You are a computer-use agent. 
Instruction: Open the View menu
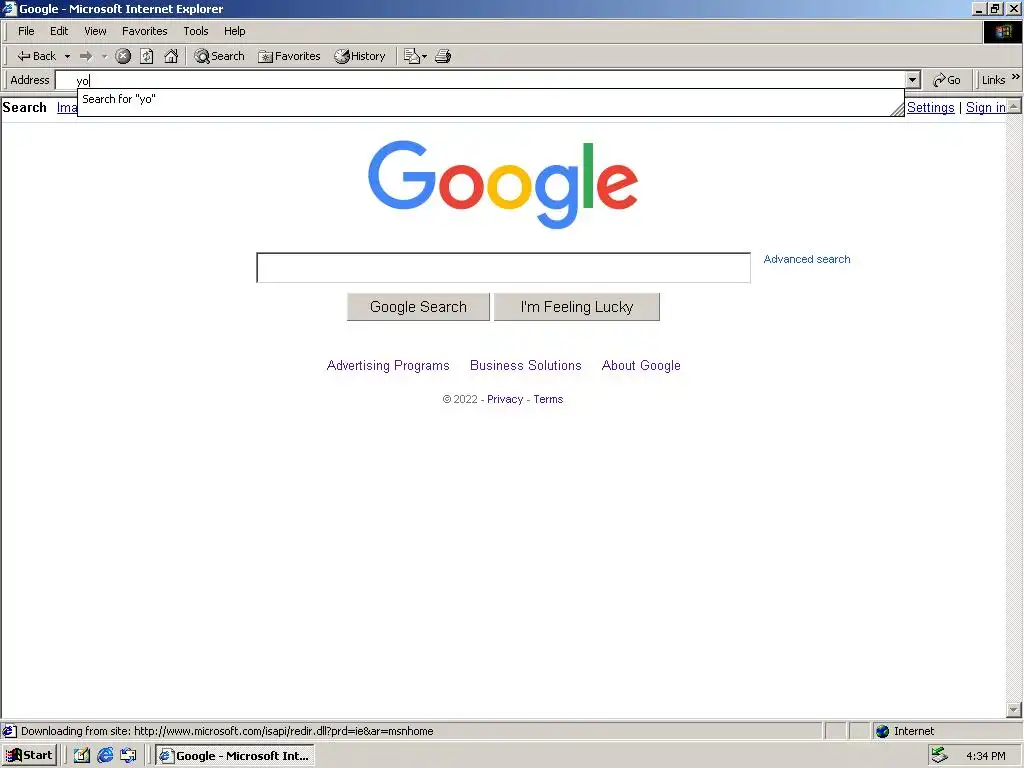point(95,31)
